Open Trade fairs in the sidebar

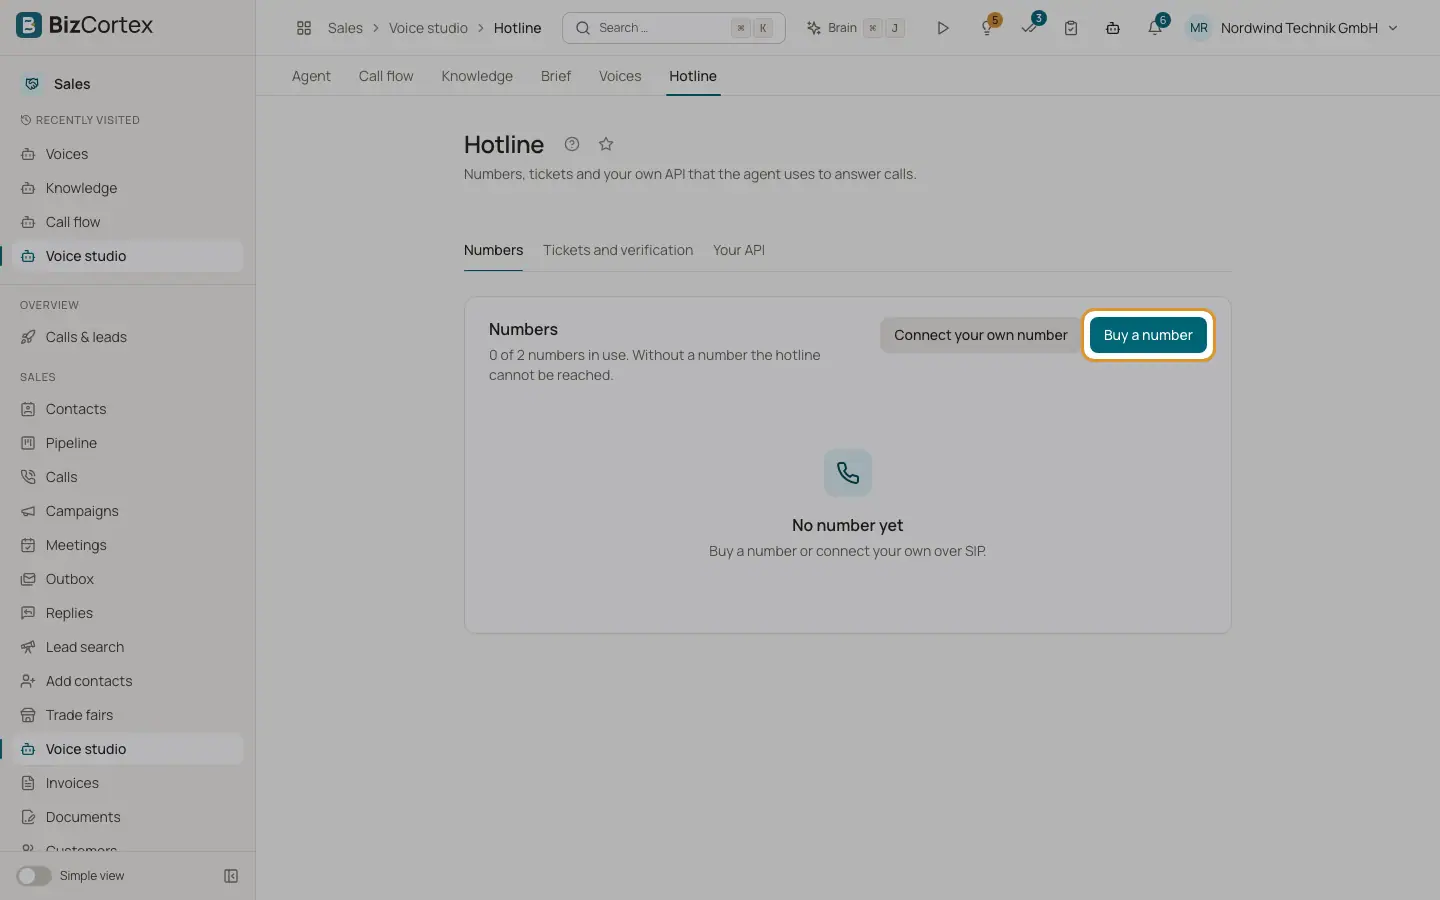[x=128, y=715]
